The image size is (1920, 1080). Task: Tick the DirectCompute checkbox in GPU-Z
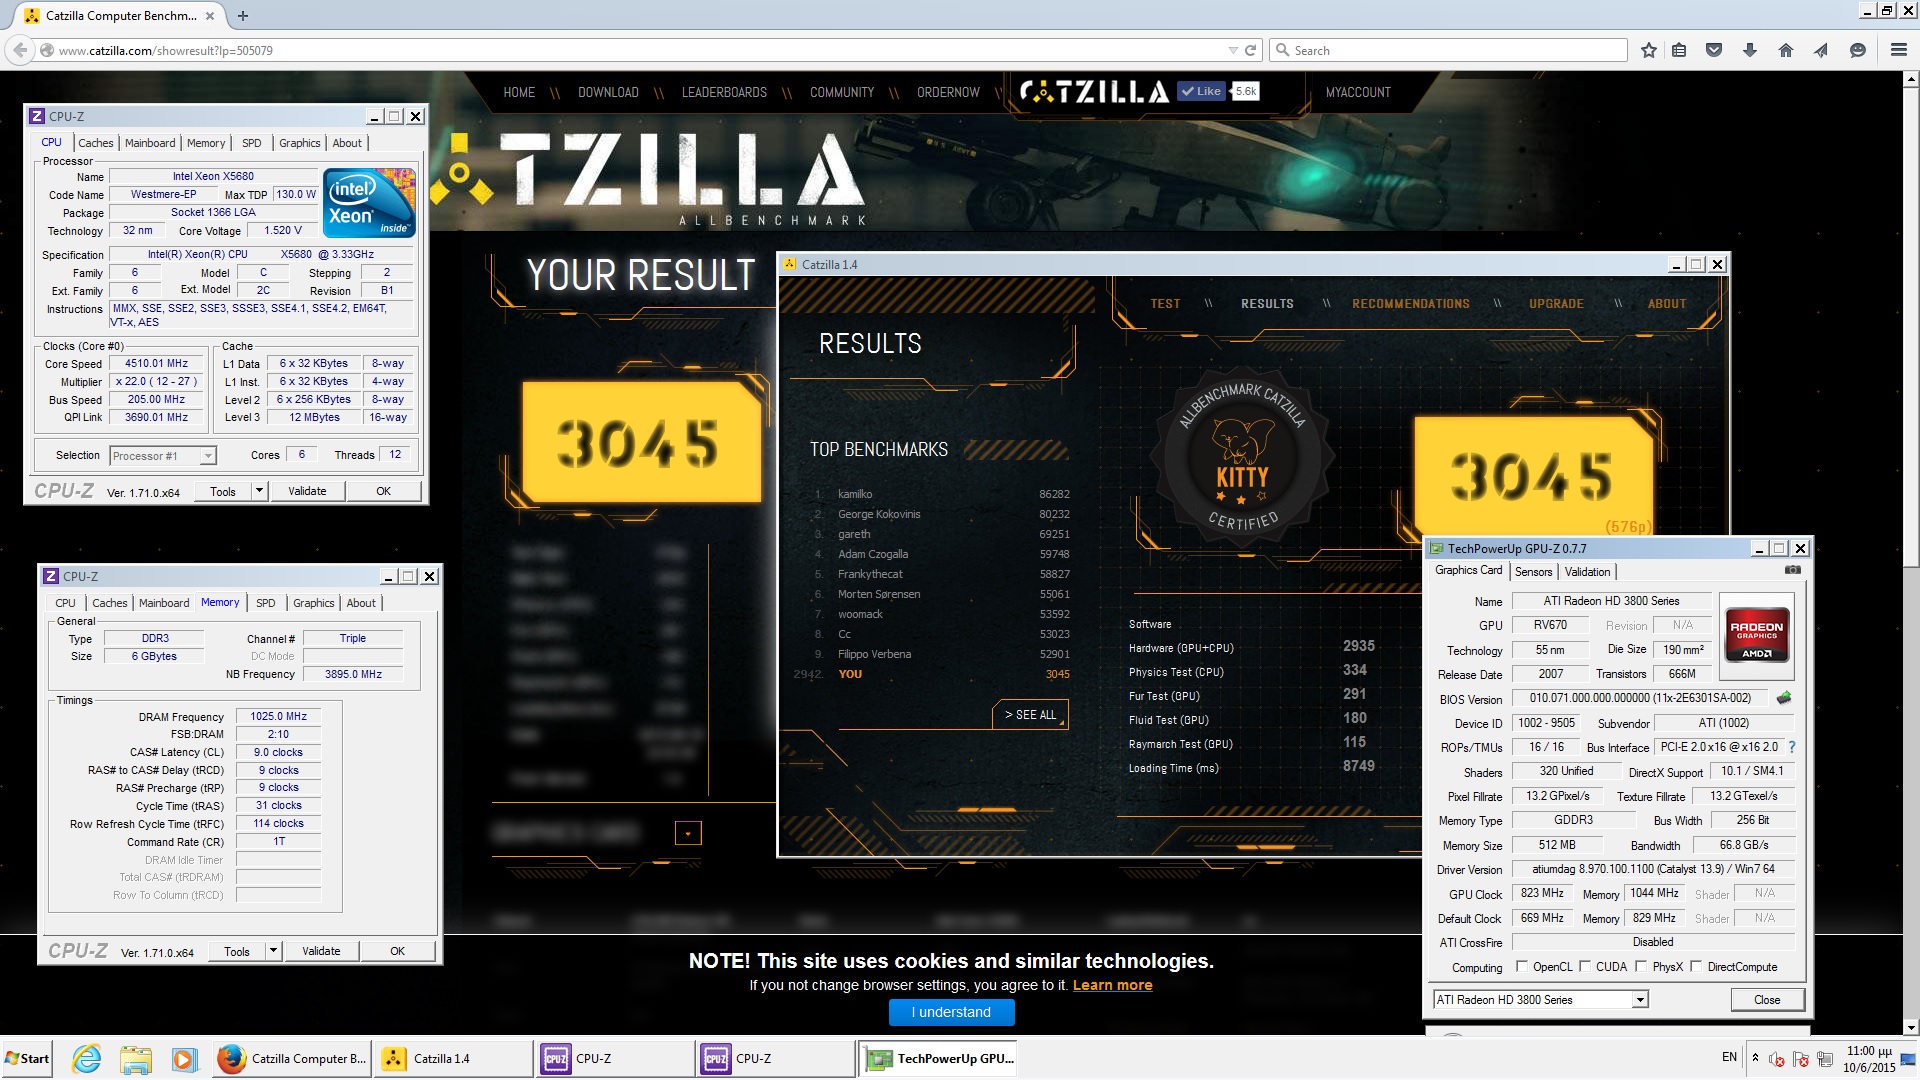1696,966
